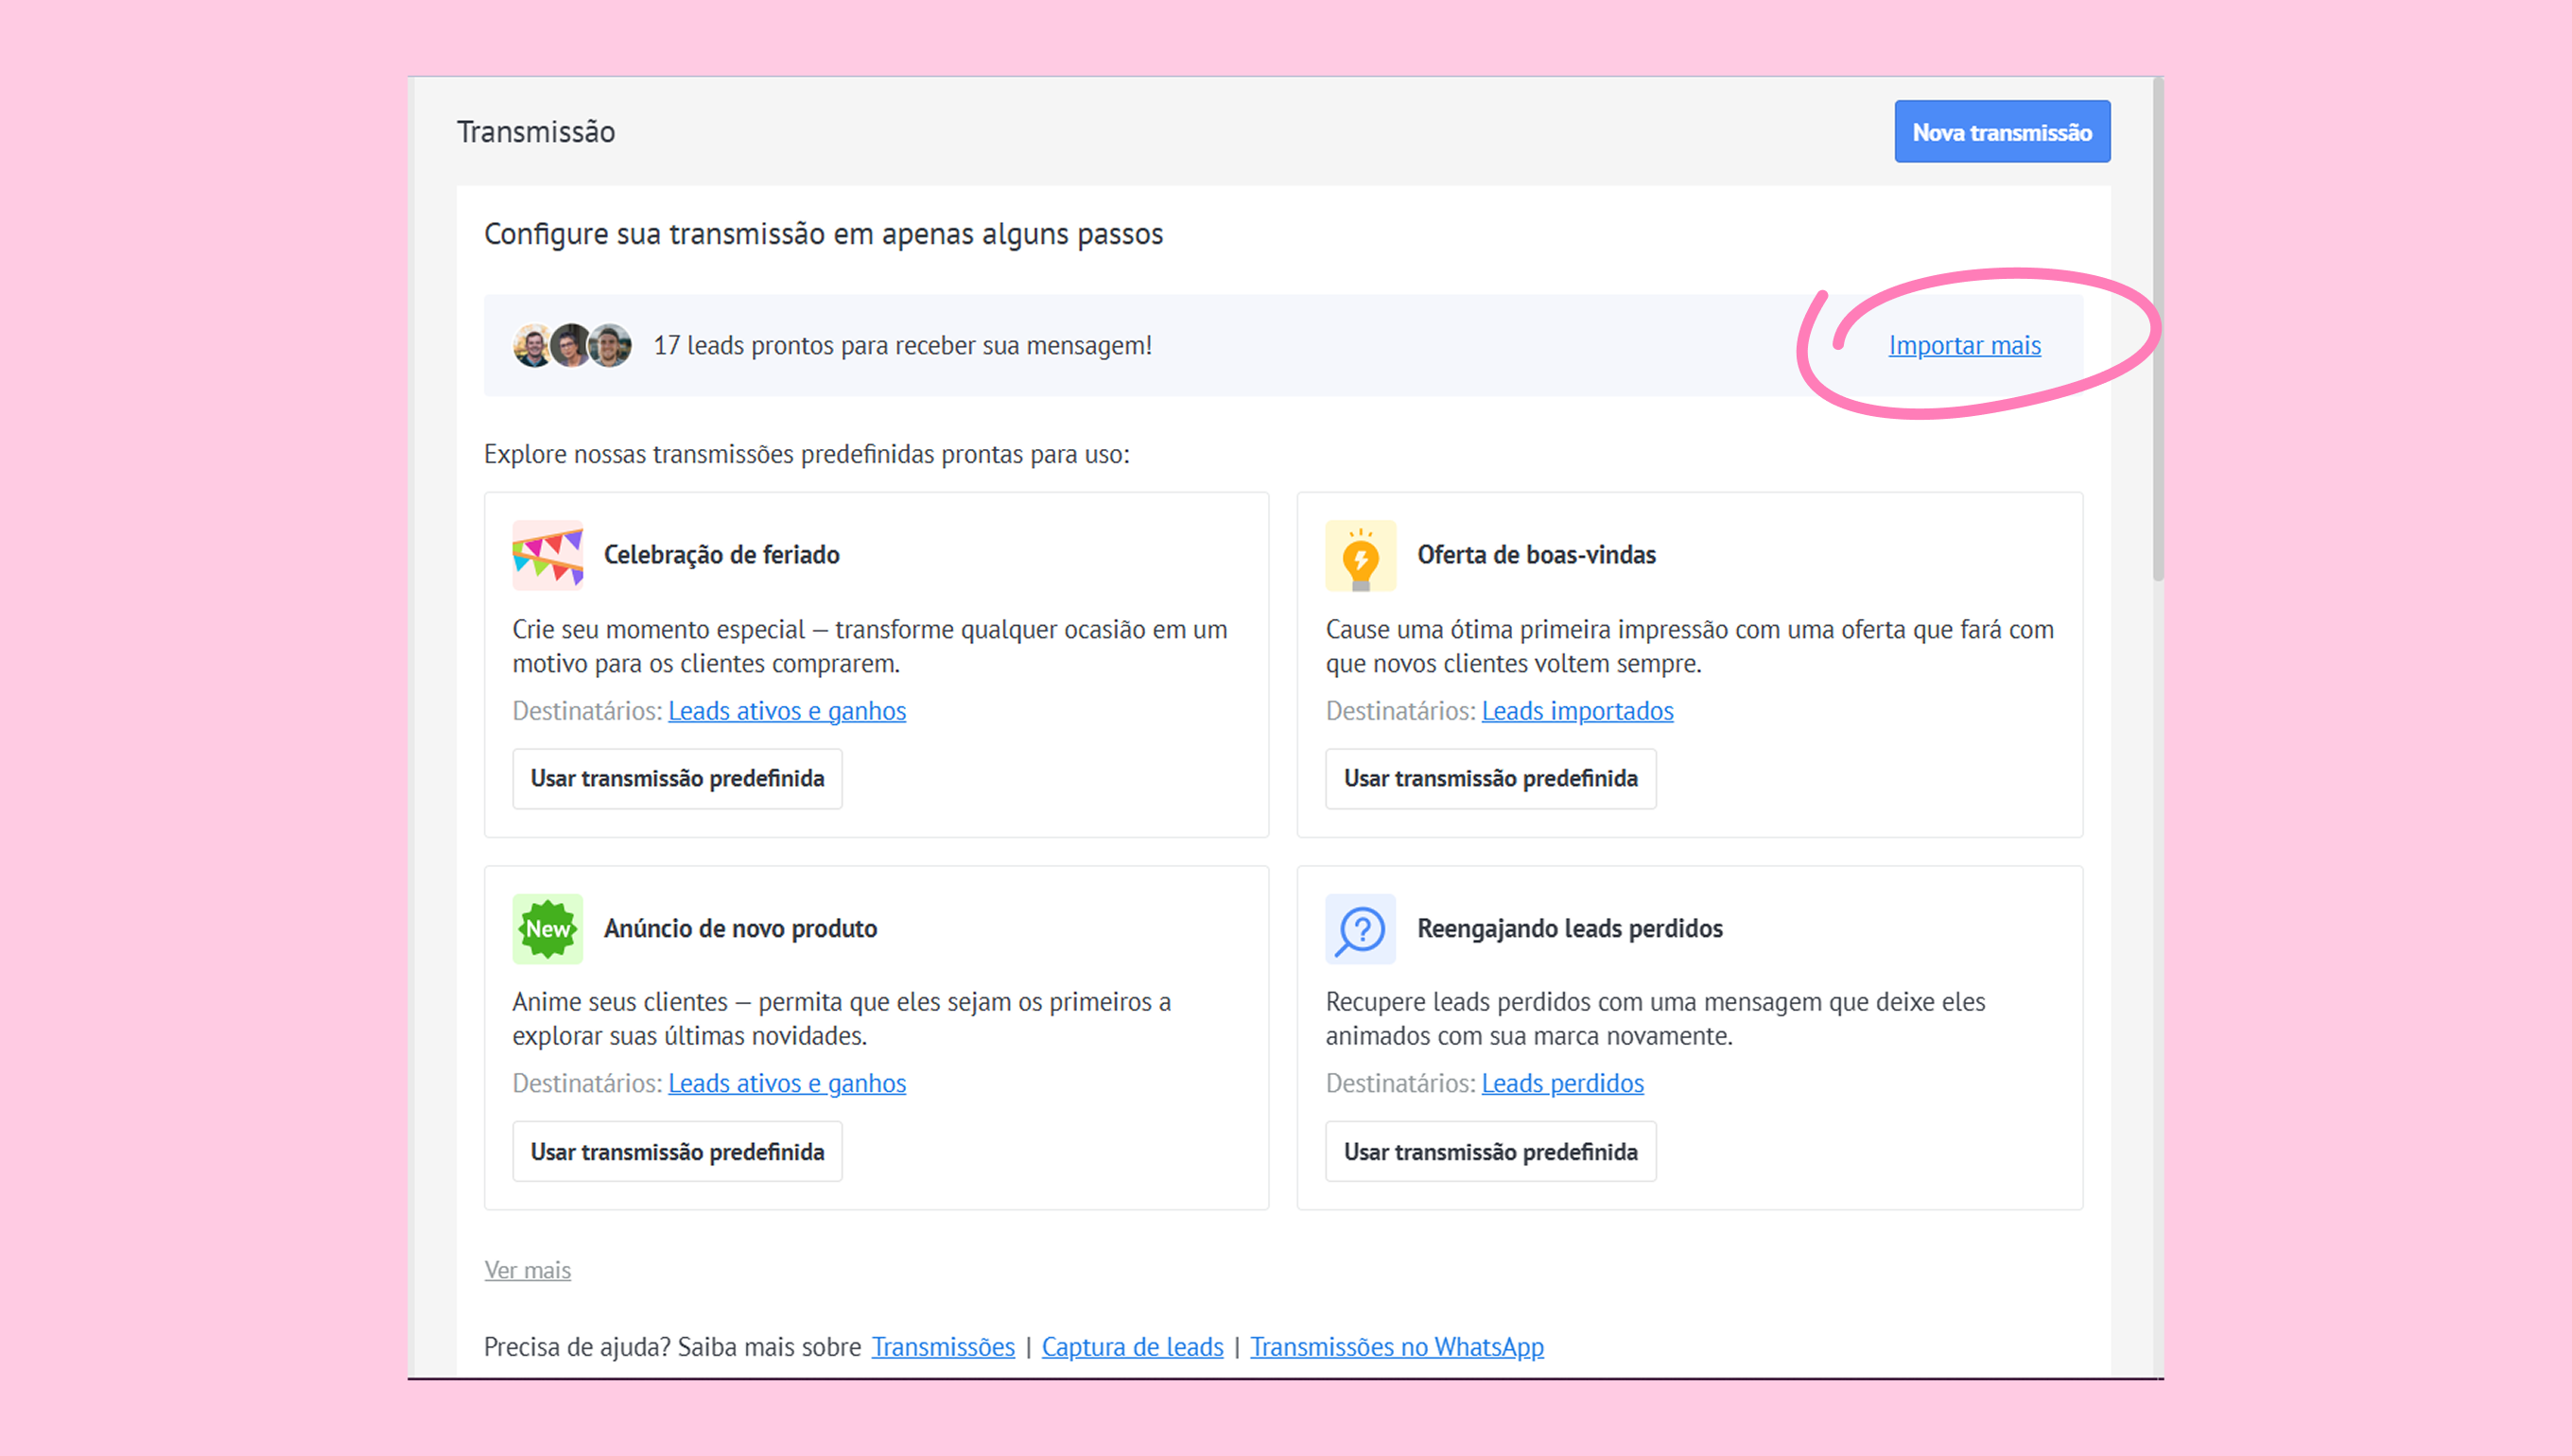Viewport: 2572px width, 1456px height.
Task: Click 'Configure sua transmissão em apenas alguns passos'
Action: (823, 234)
